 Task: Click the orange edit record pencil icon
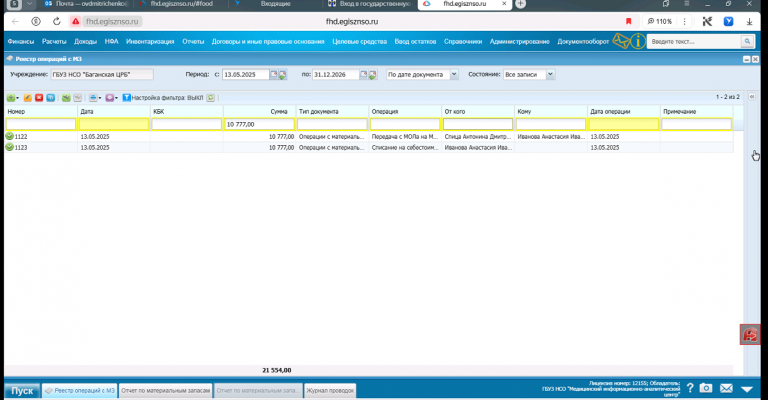tap(28, 98)
